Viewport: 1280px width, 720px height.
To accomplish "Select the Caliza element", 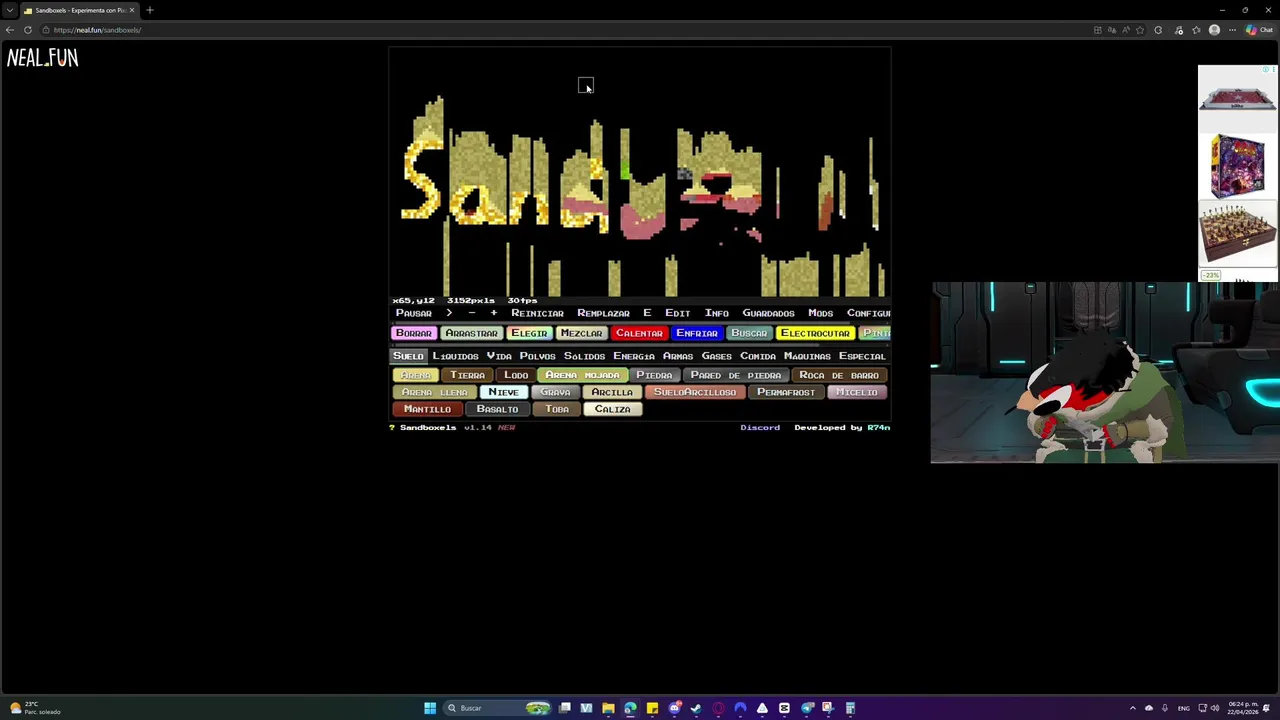I will click(612, 409).
